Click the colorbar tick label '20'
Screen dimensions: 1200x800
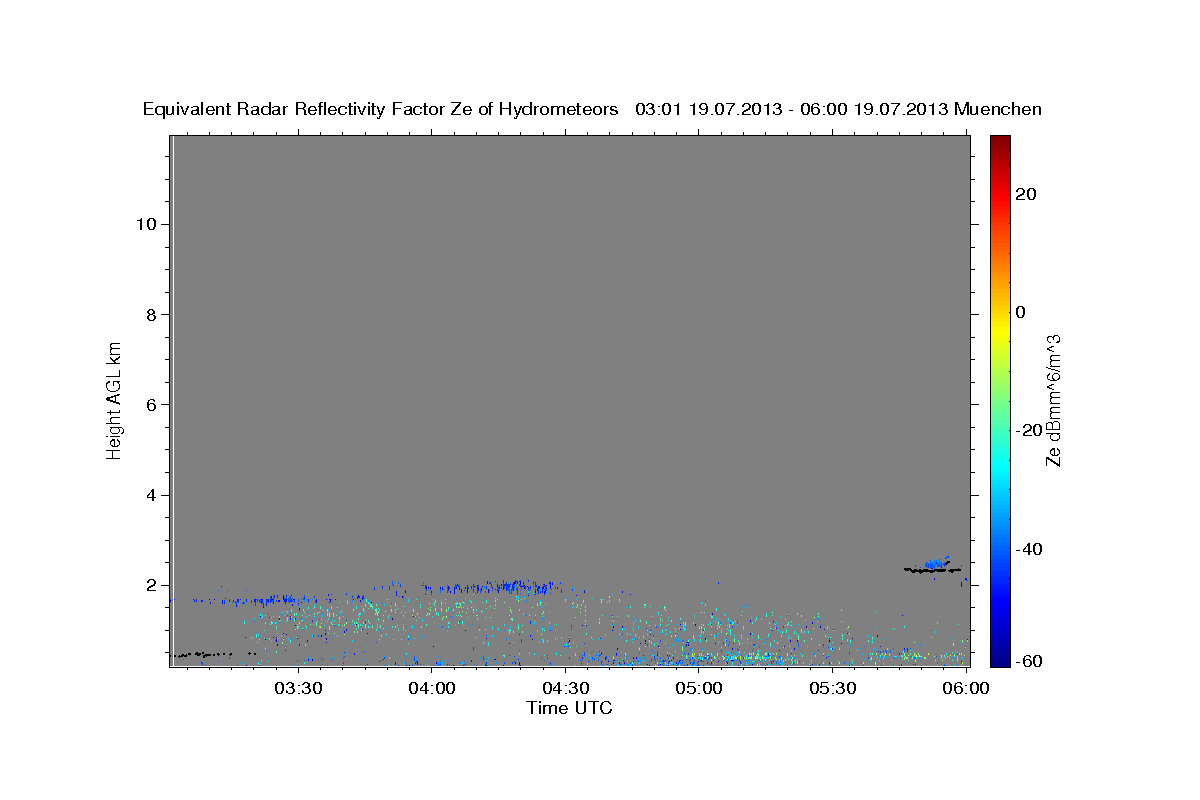coord(1025,194)
